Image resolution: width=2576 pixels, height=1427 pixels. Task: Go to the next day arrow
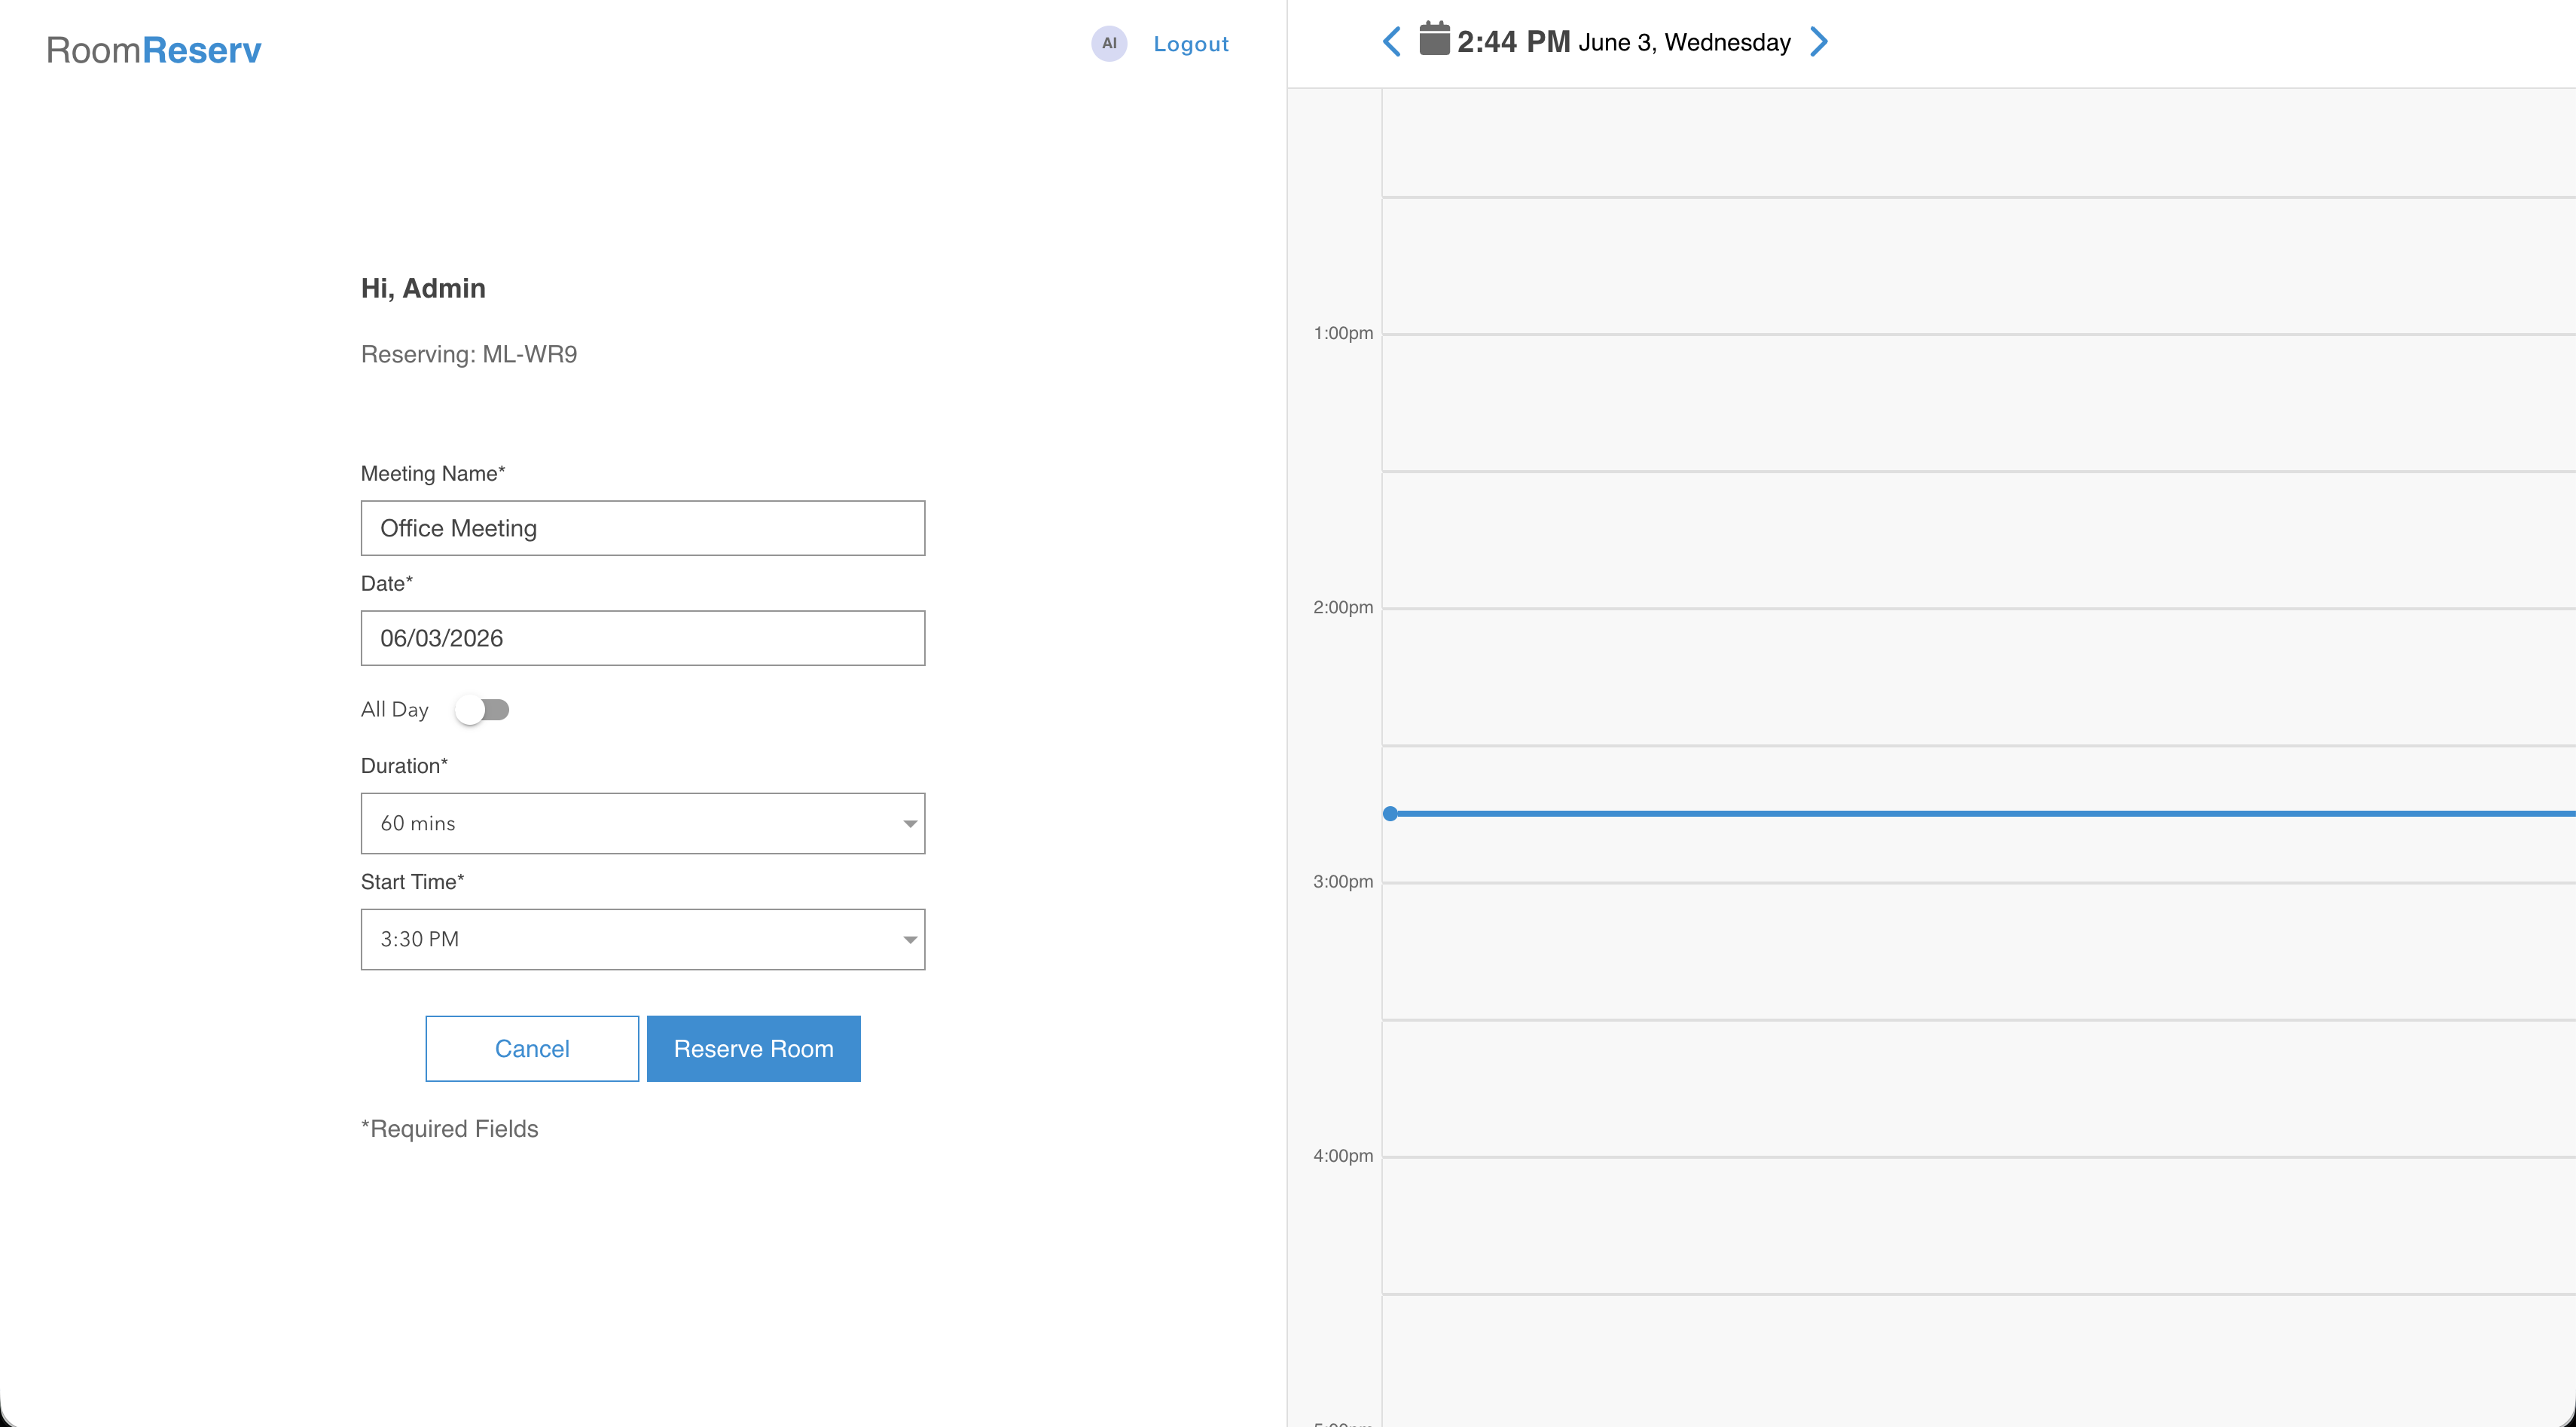pos(1819,42)
